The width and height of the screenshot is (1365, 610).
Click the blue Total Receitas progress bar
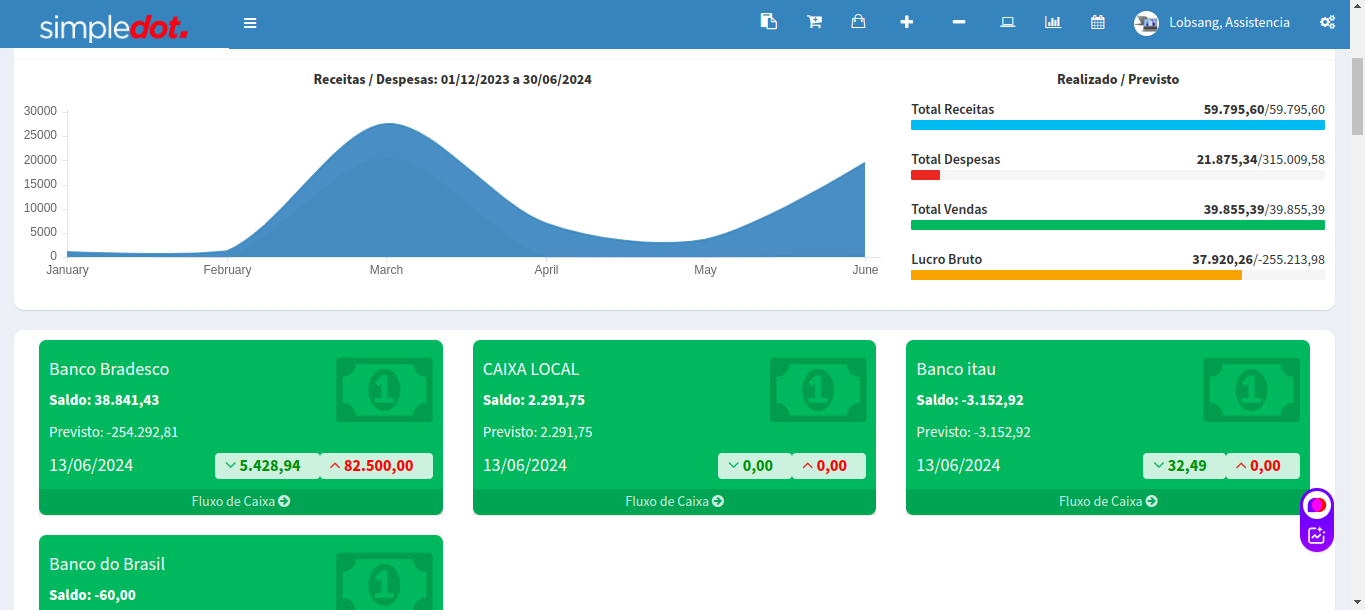tap(1117, 125)
